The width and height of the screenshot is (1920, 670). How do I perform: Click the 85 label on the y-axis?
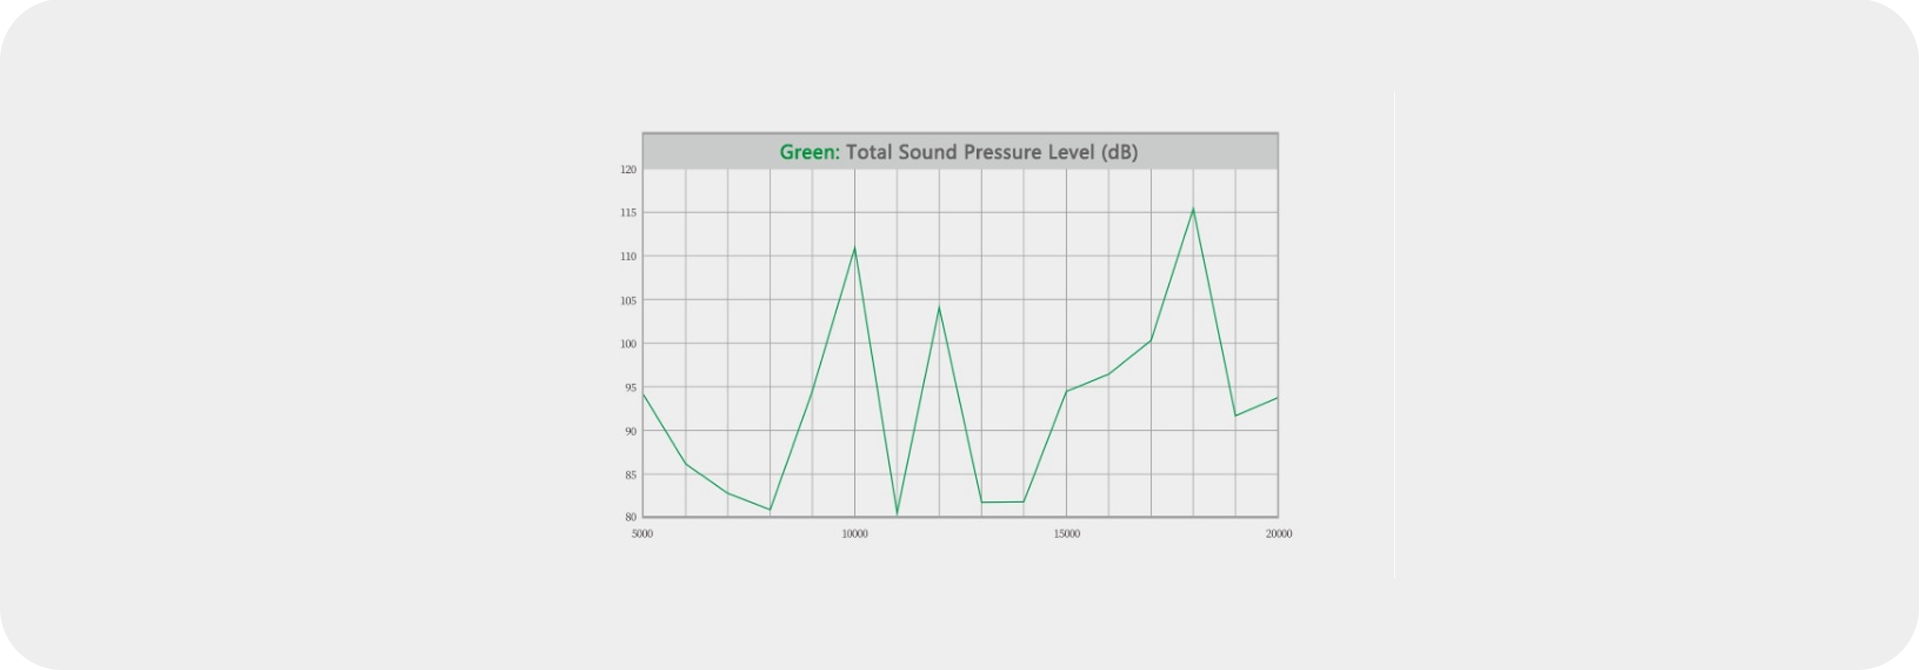coord(628,475)
